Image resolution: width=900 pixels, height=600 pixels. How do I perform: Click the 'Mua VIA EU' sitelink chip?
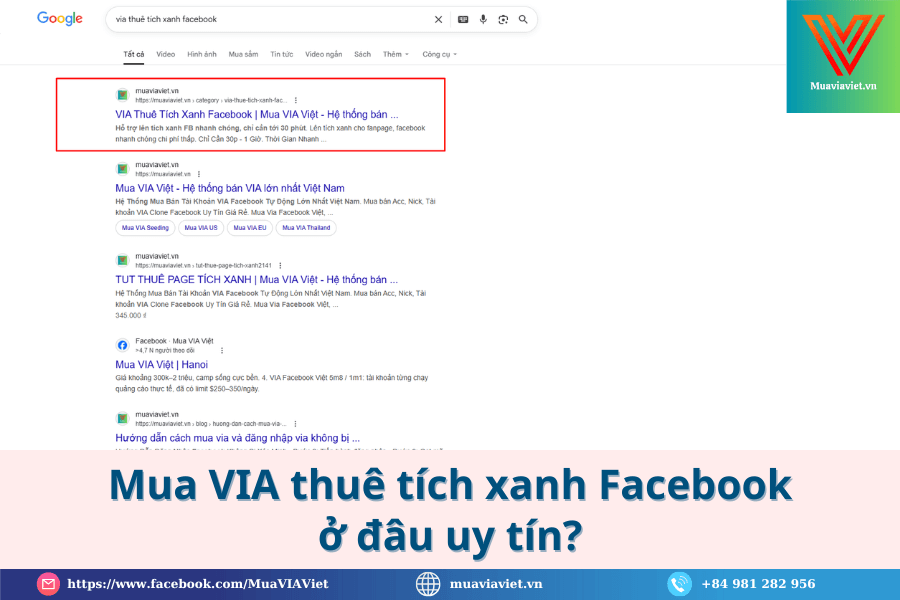pyautogui.click(x=250, y=228)
